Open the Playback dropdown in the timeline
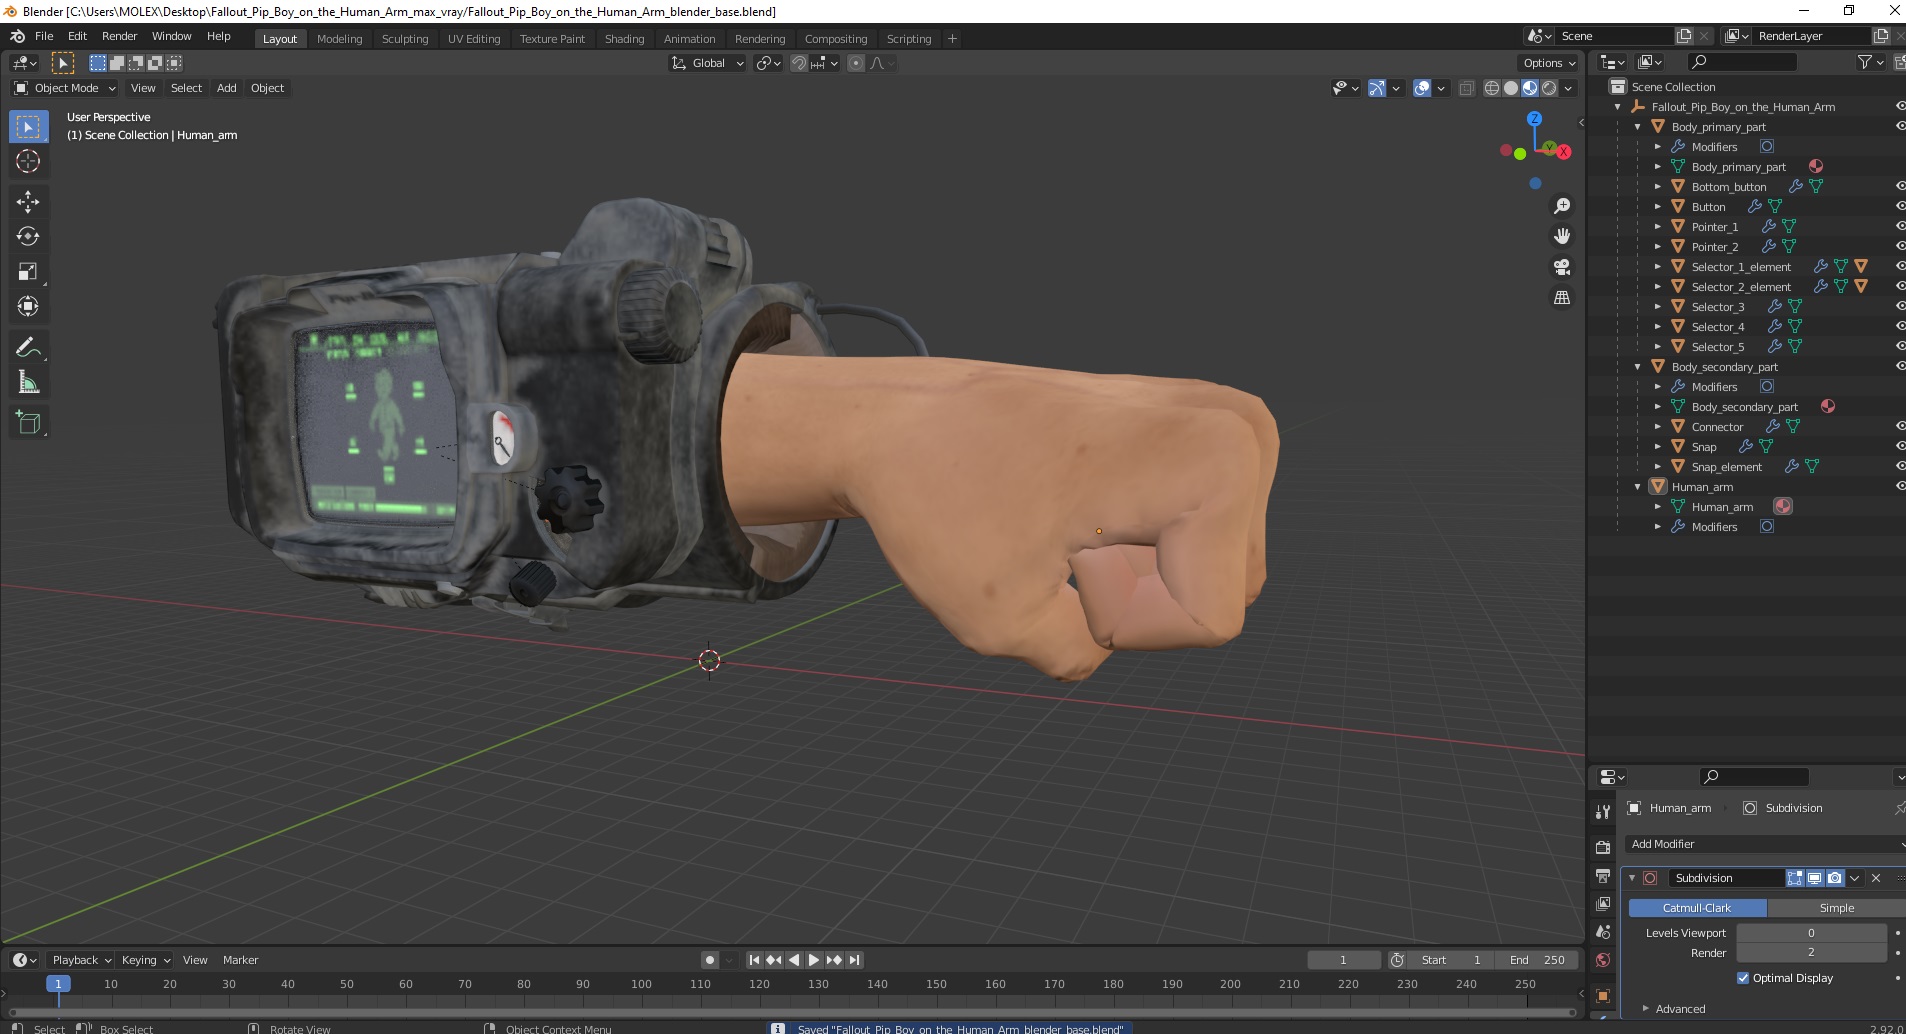The image size is (1906, 1034). coord(81,960)
